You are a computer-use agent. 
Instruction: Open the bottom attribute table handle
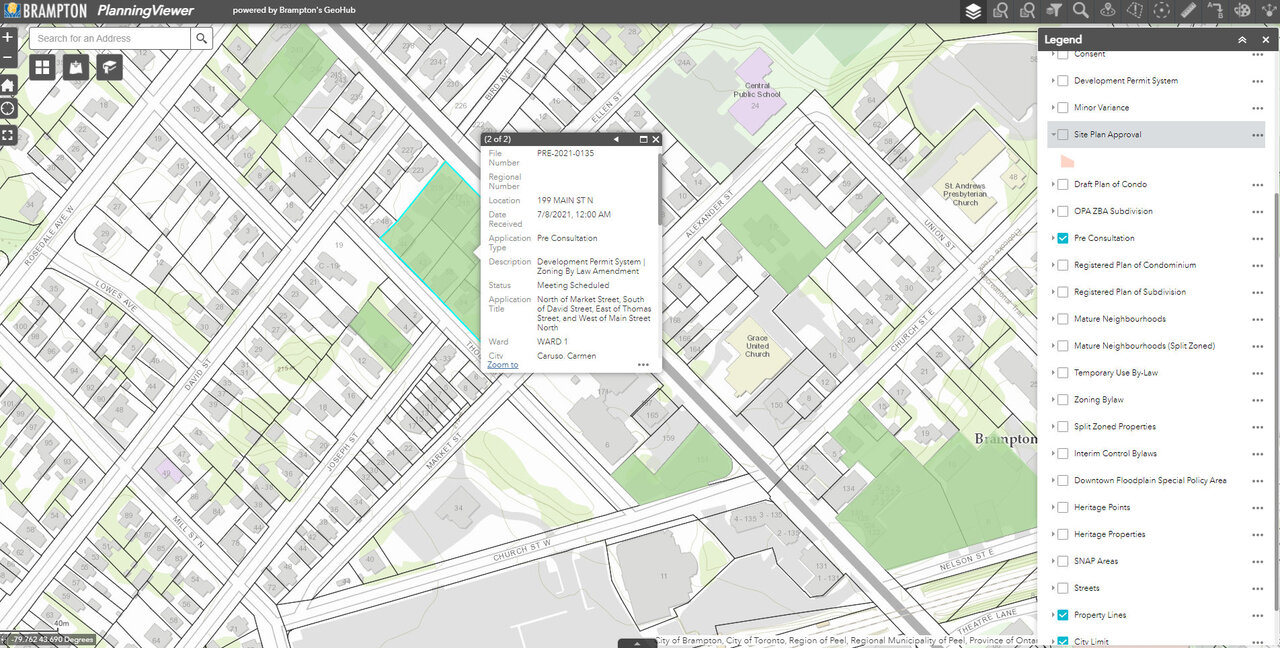[637, 643]
